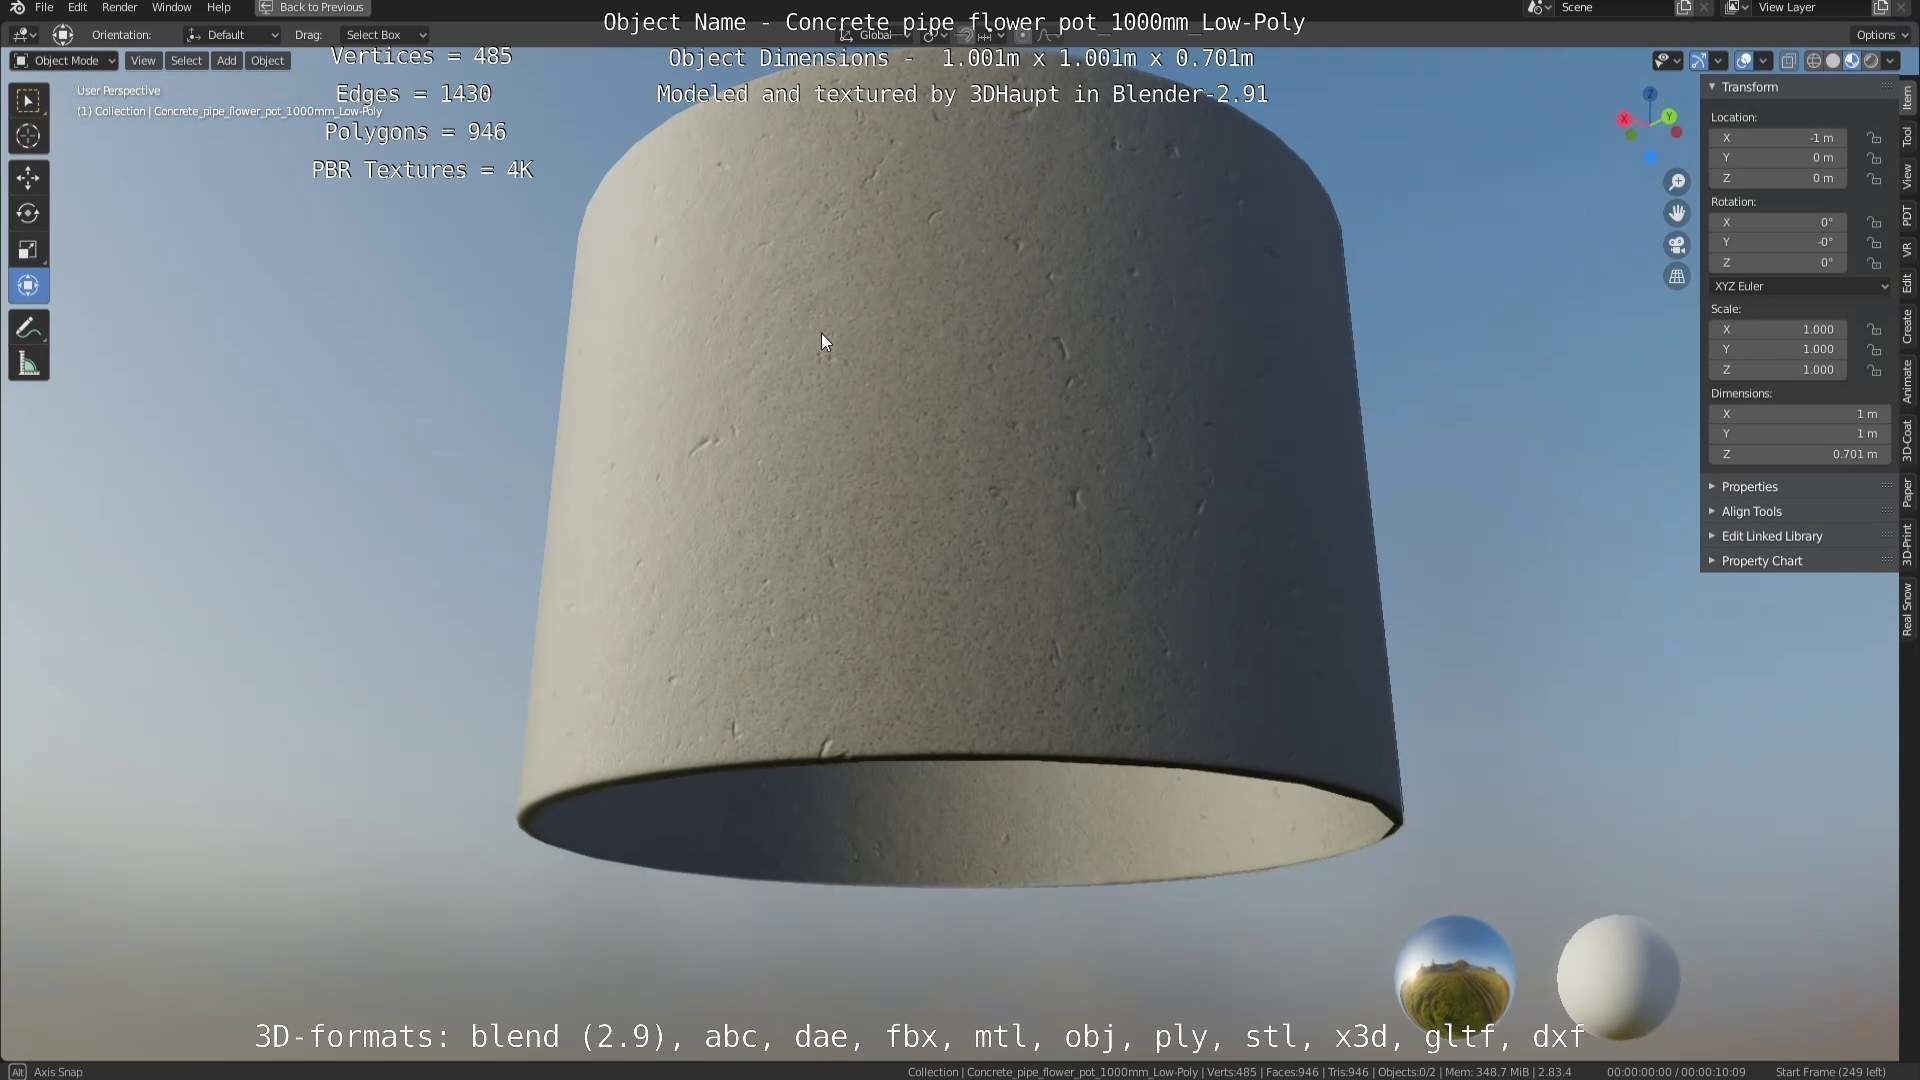The width and height of the screenshot is (1920, 1080).
Task: Open viewport Object menu button
Action: pyautogui.click(x=267, y=61)
